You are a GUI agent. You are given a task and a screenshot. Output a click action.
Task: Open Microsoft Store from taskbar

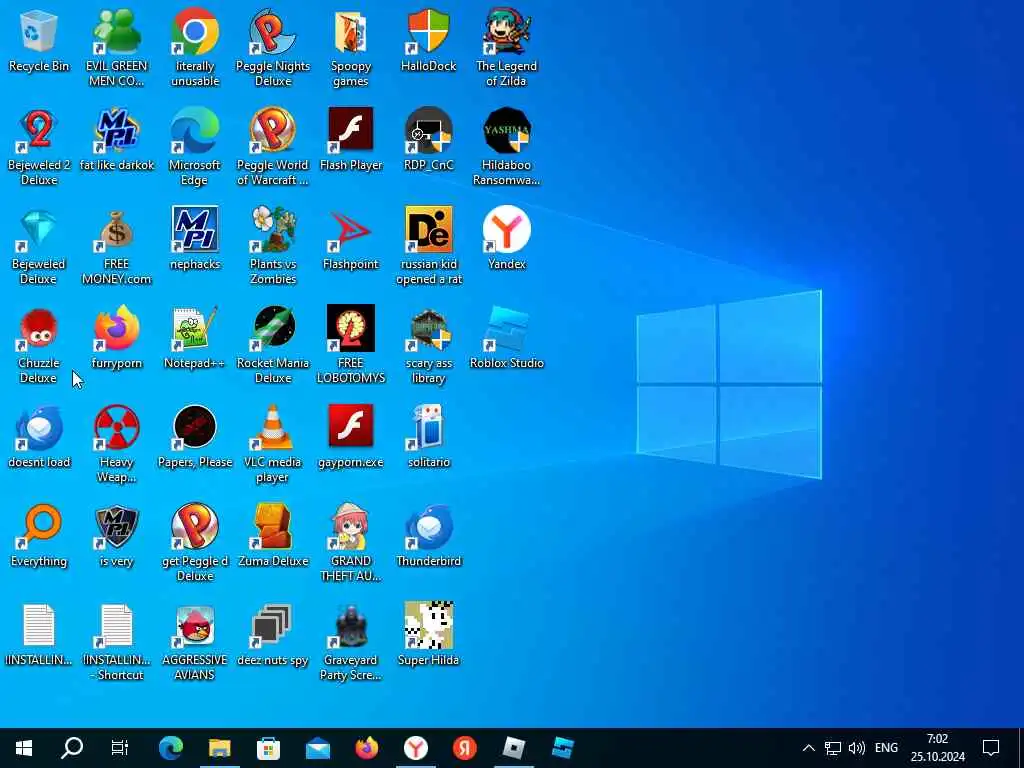268,748
